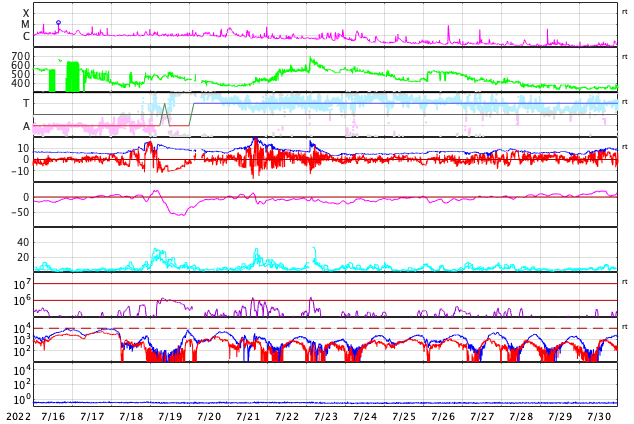Select the 2022 year label
The image size is (634, 424).
tap(19, 416)
